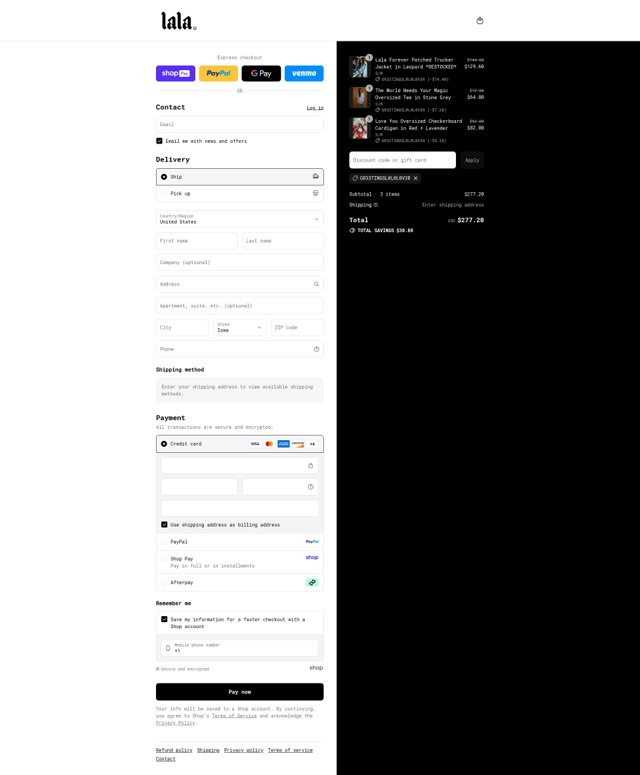The image size is (640, 775).
Task: Select the Pick up delivery option
Action: click(x=240, y=193)
